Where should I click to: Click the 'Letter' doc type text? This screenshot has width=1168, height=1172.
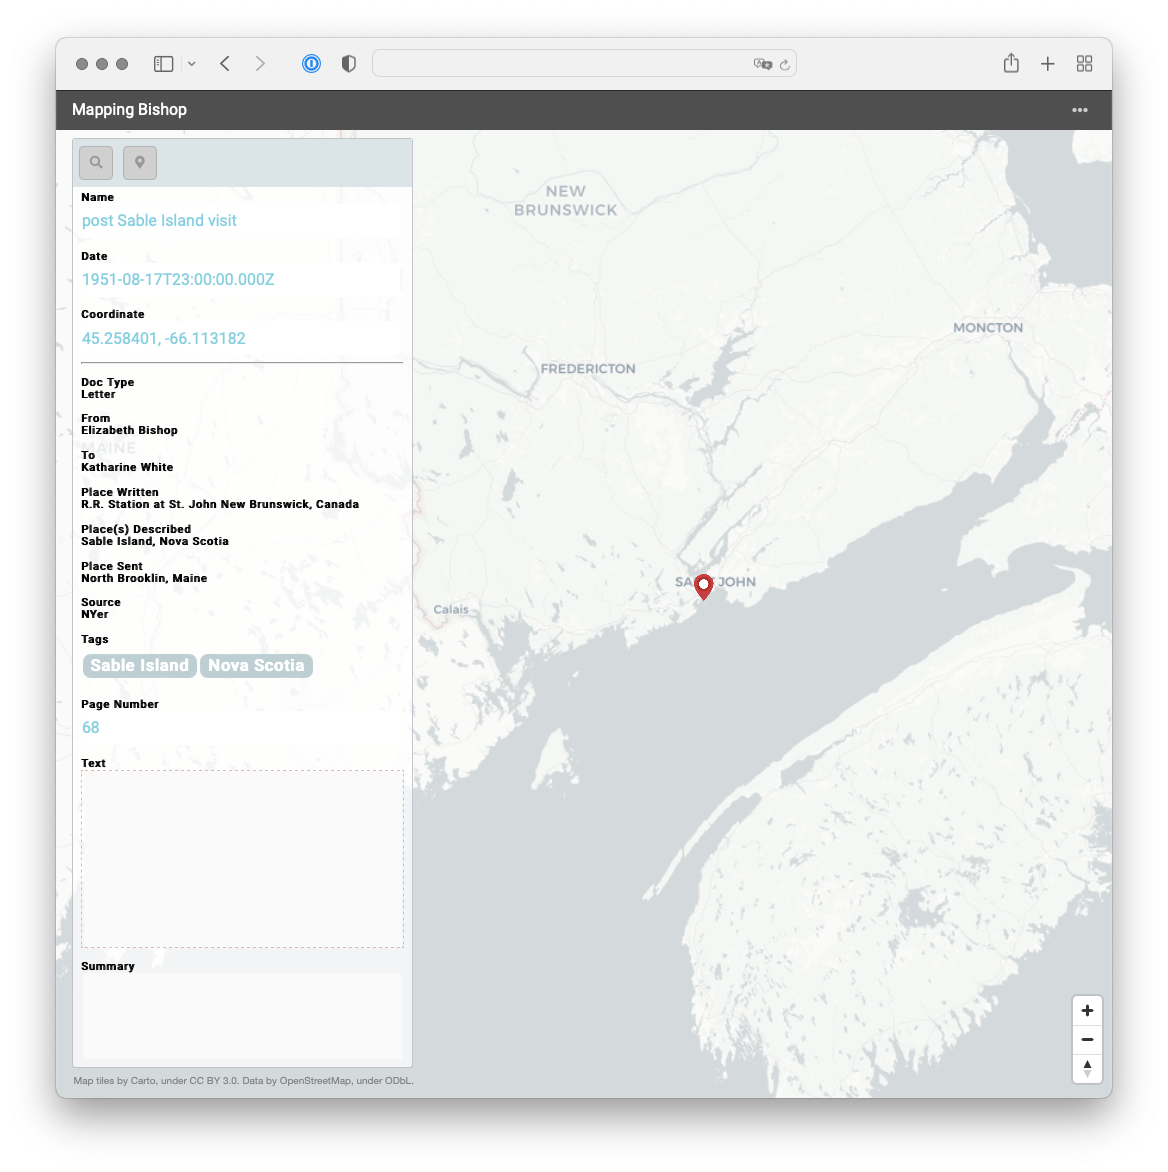pos(98,395)
